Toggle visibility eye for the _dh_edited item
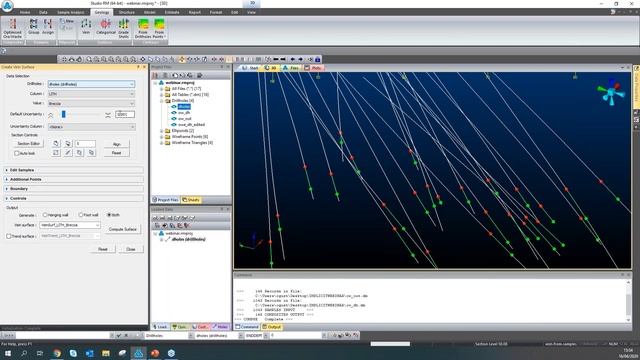640x360 pixels. [x=174, y=125]
